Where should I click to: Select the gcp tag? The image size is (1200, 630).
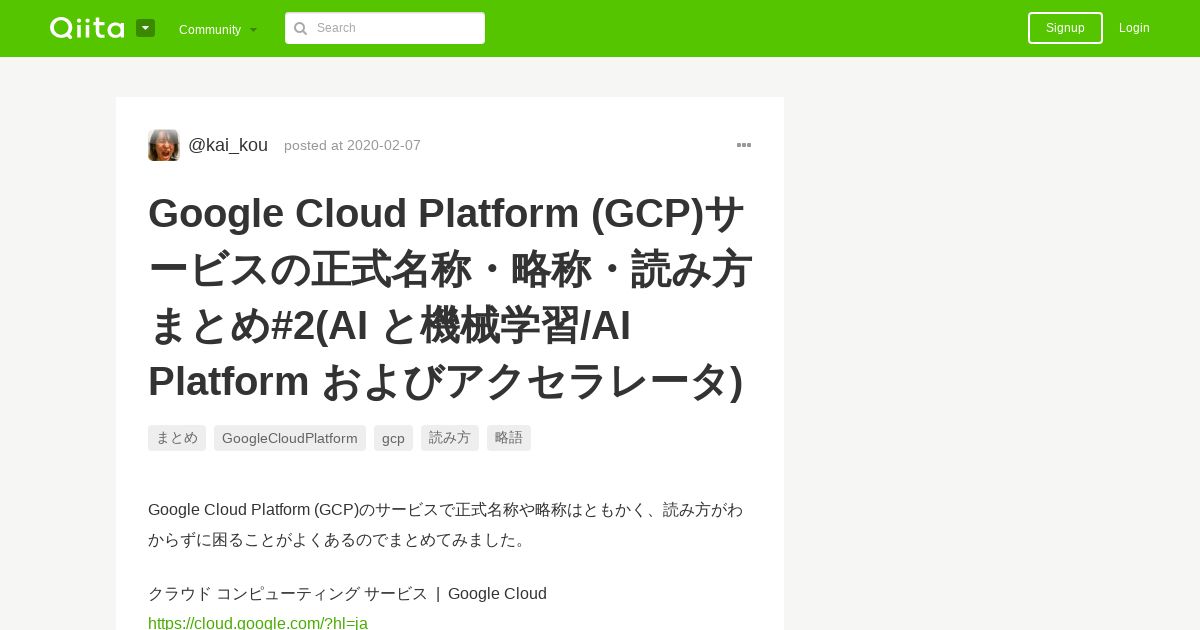pyautogui.click(x=393, y=438)
